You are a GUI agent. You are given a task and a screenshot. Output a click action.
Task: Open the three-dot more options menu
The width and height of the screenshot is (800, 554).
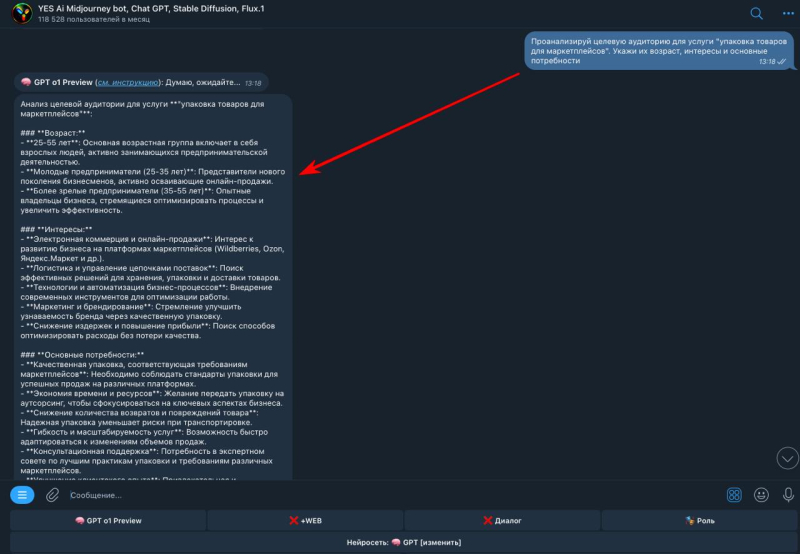coord(785,13)
